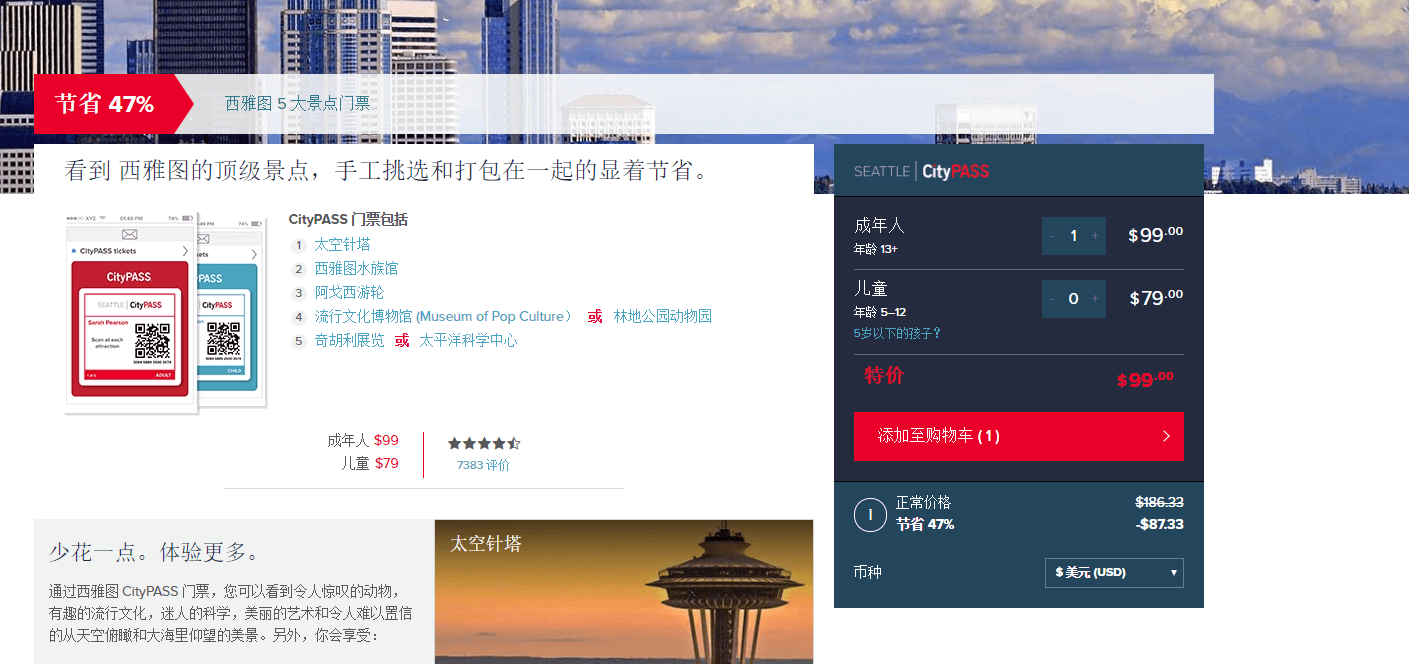1409x664 pixels.
Task: Open the 太空针塔 attraction link
Action: tap(342, 244)
